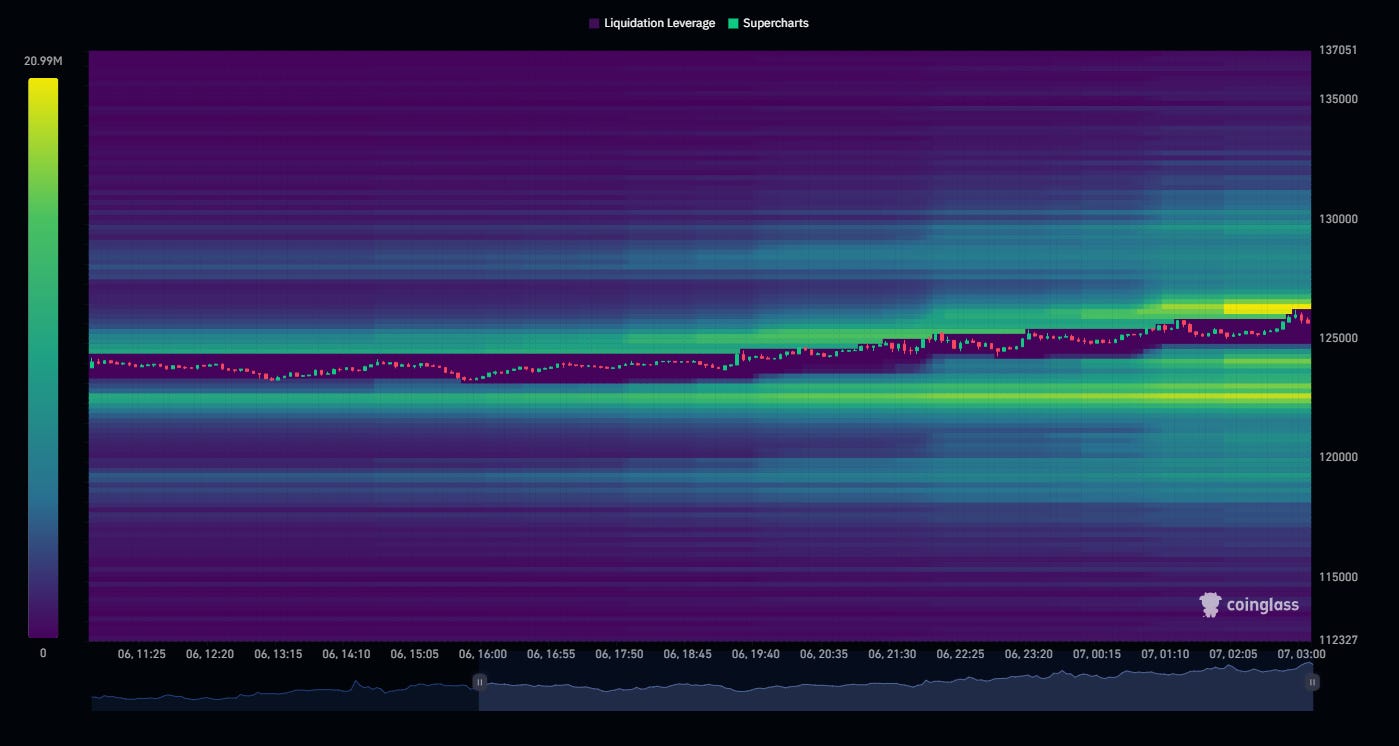Click the 07, 03:00 time label
The height and width of the screenshot is (746, 1399).
click(1301, 654)
